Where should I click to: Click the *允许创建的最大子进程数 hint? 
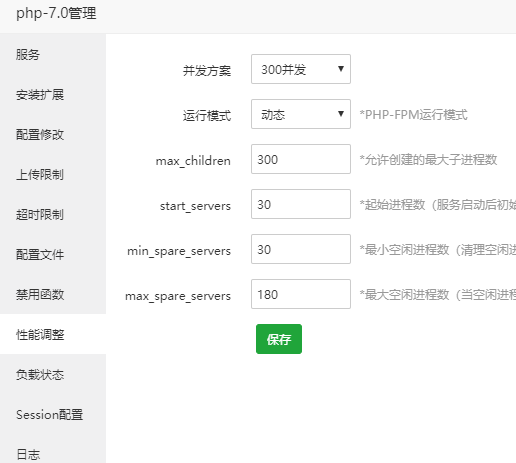pyautogui.click(x=428, y=160)
